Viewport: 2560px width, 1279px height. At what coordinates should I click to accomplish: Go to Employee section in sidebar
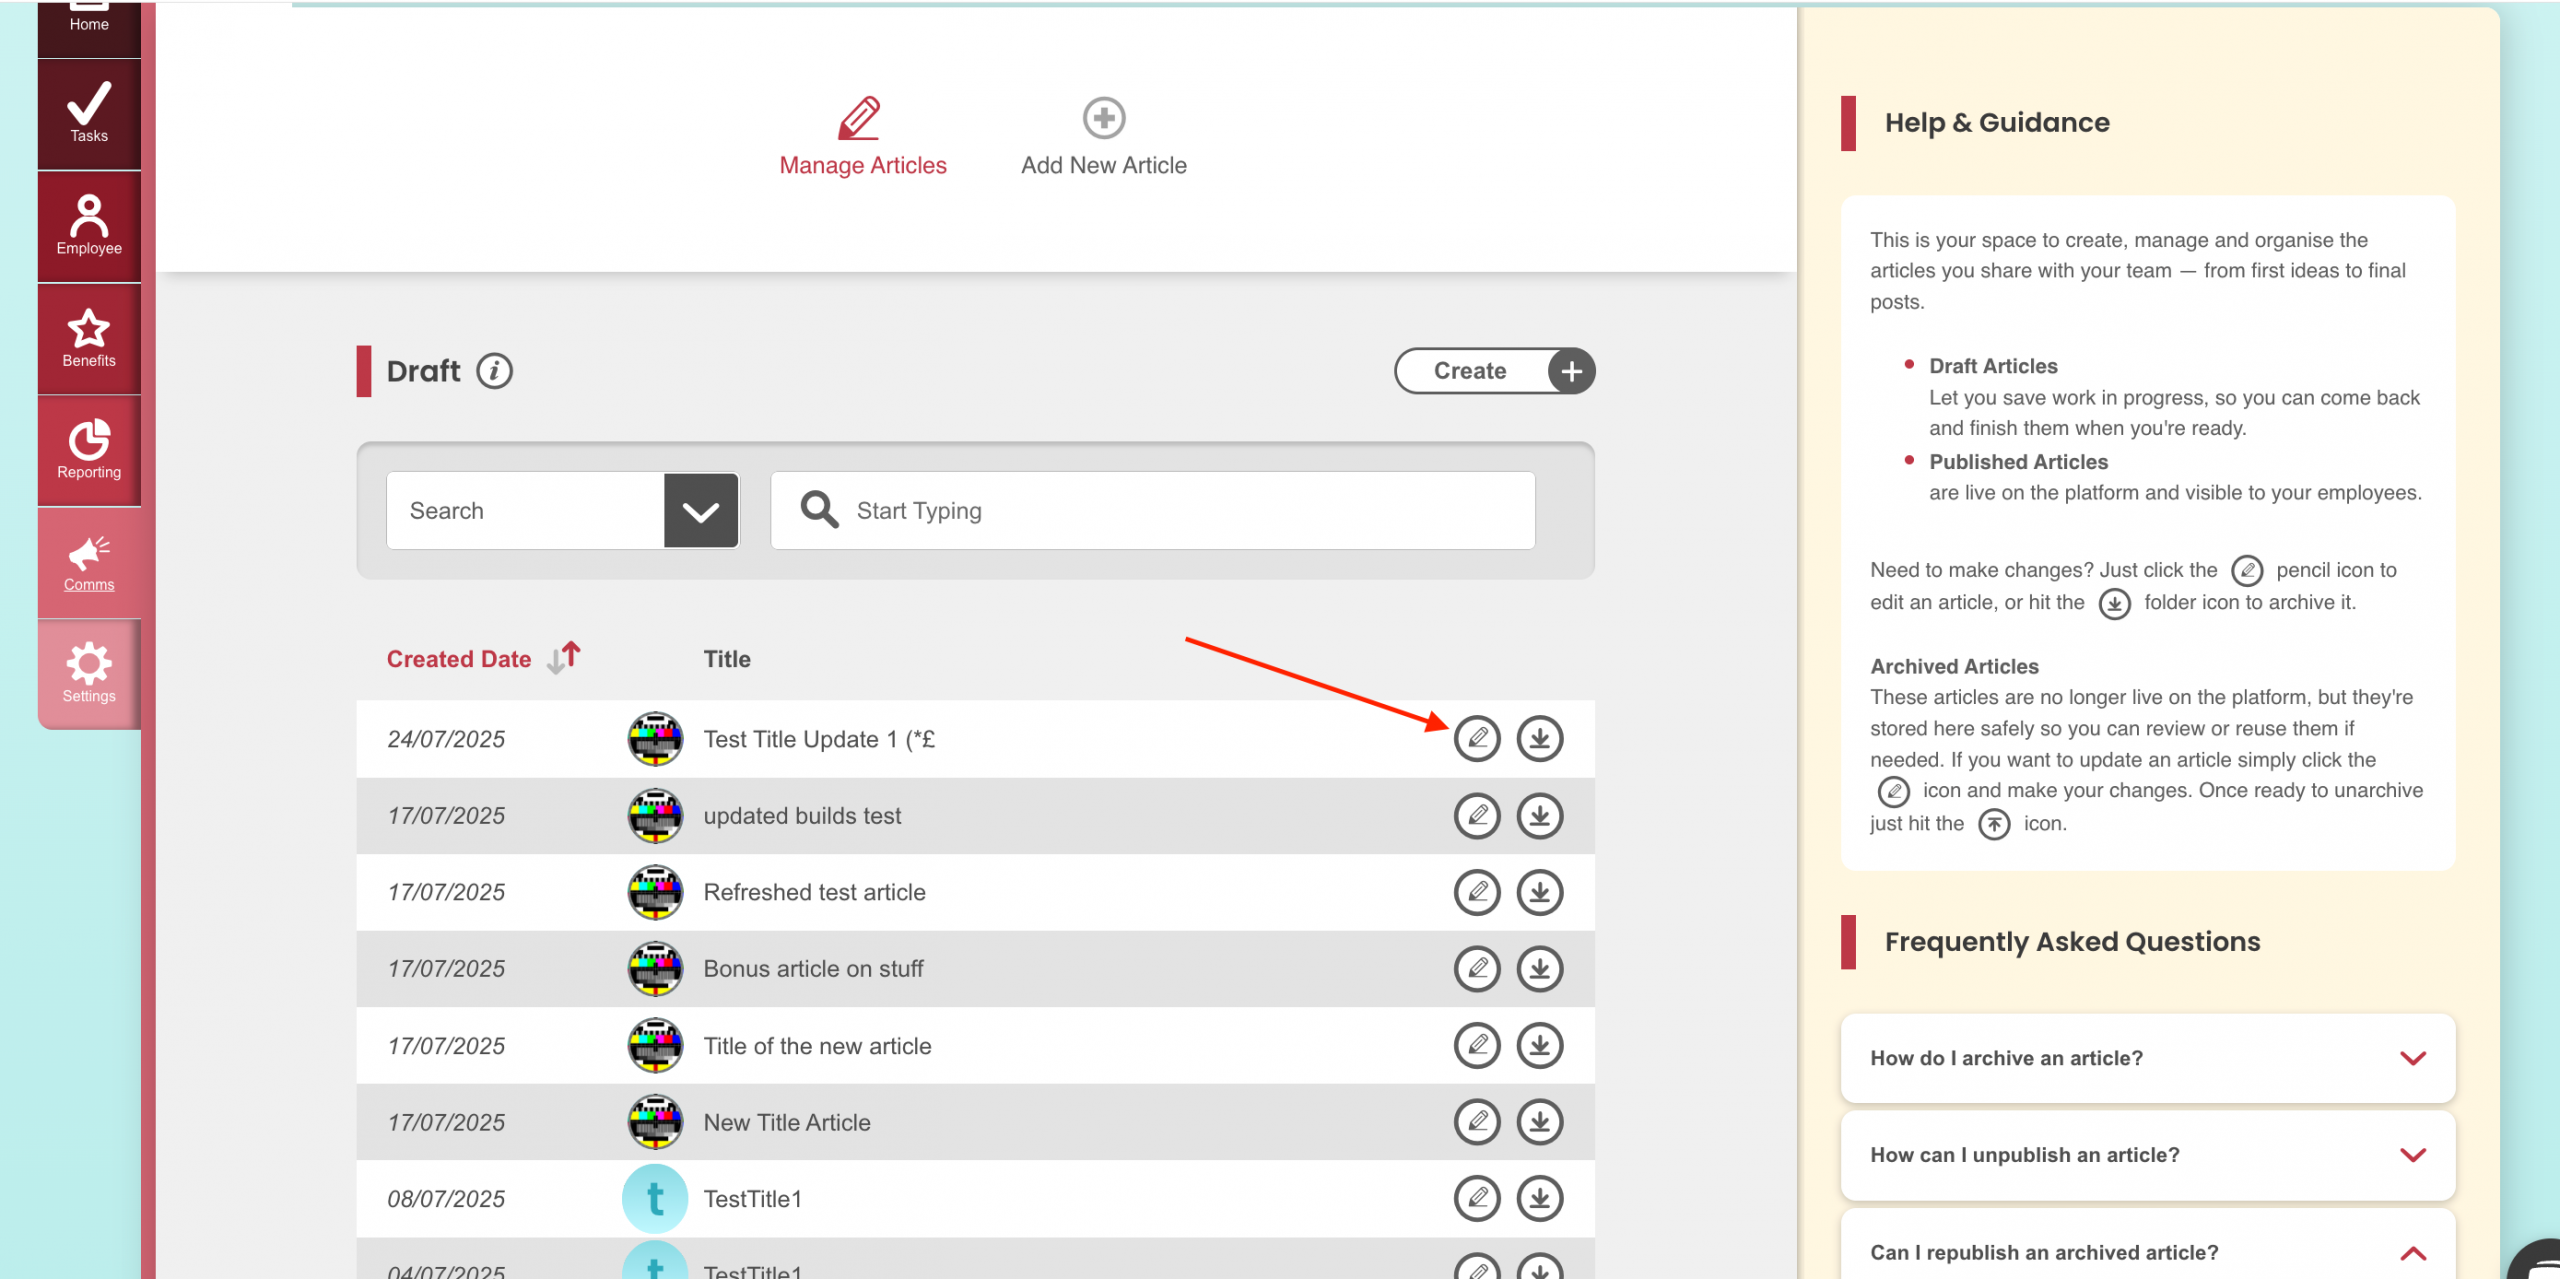(89, 226)
